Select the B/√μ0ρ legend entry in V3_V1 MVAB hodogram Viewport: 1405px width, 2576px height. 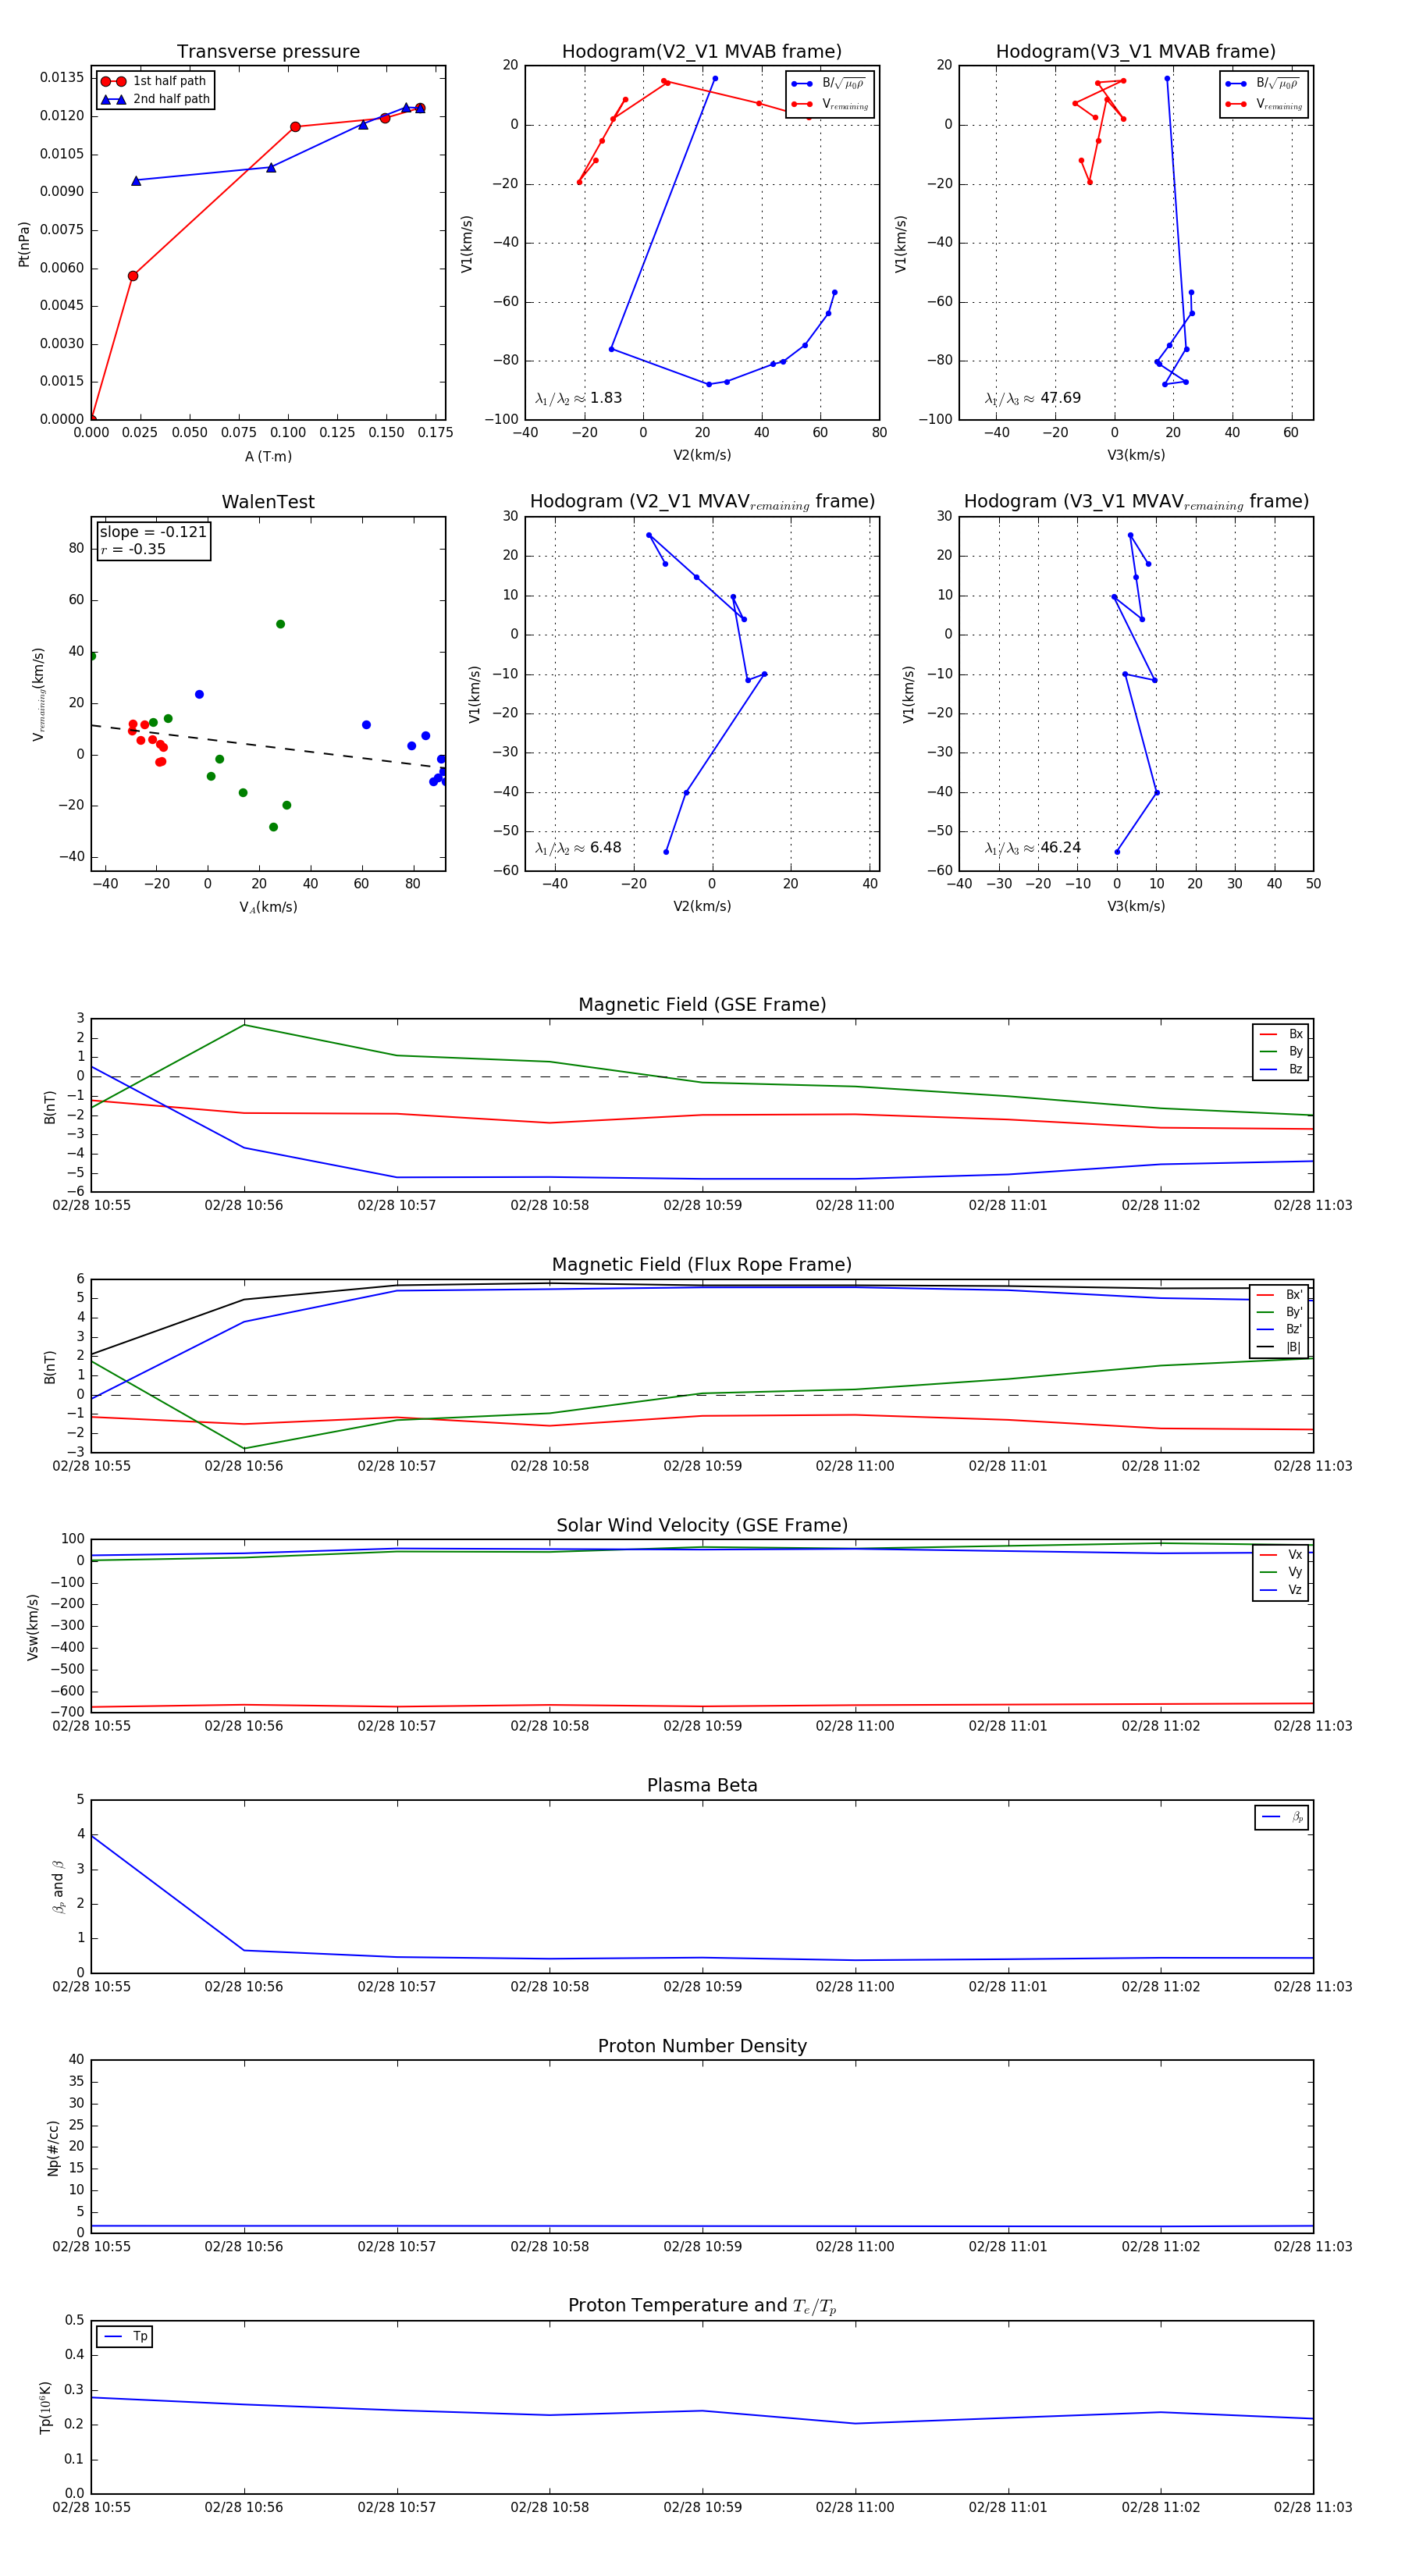(1263, 84)
